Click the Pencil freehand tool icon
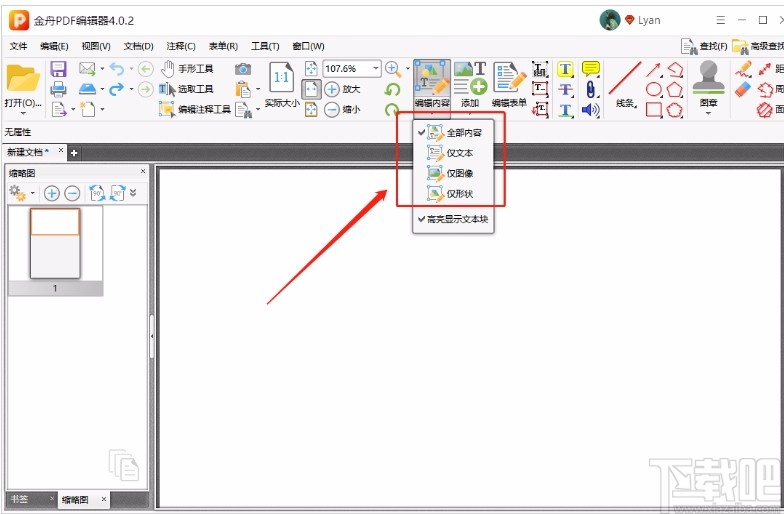The height and width of the screenshot is (514, 784). [x=744, y=69]
